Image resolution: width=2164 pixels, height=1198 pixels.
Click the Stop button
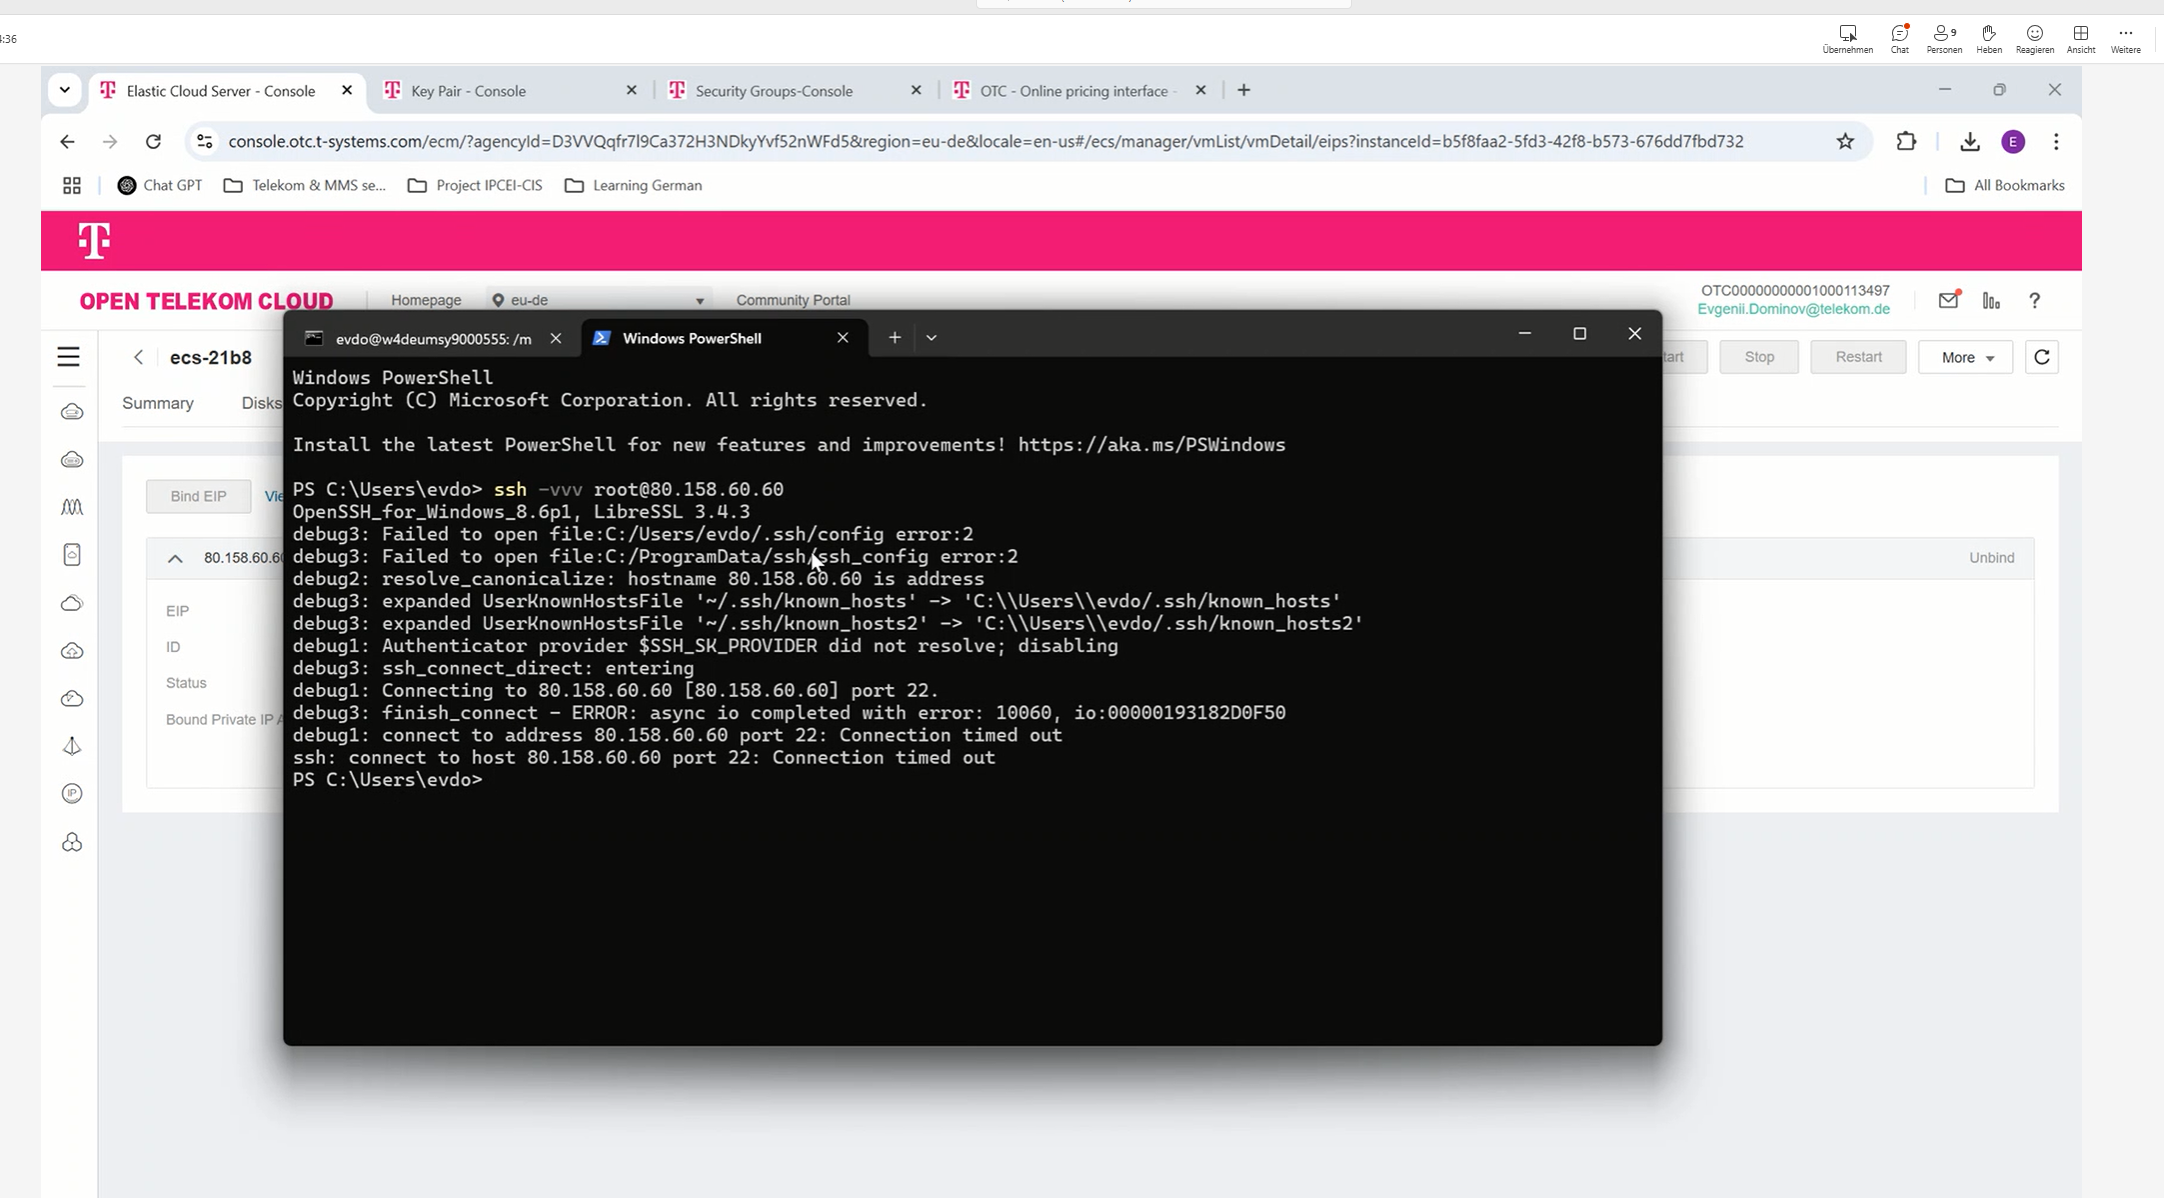1759,357
